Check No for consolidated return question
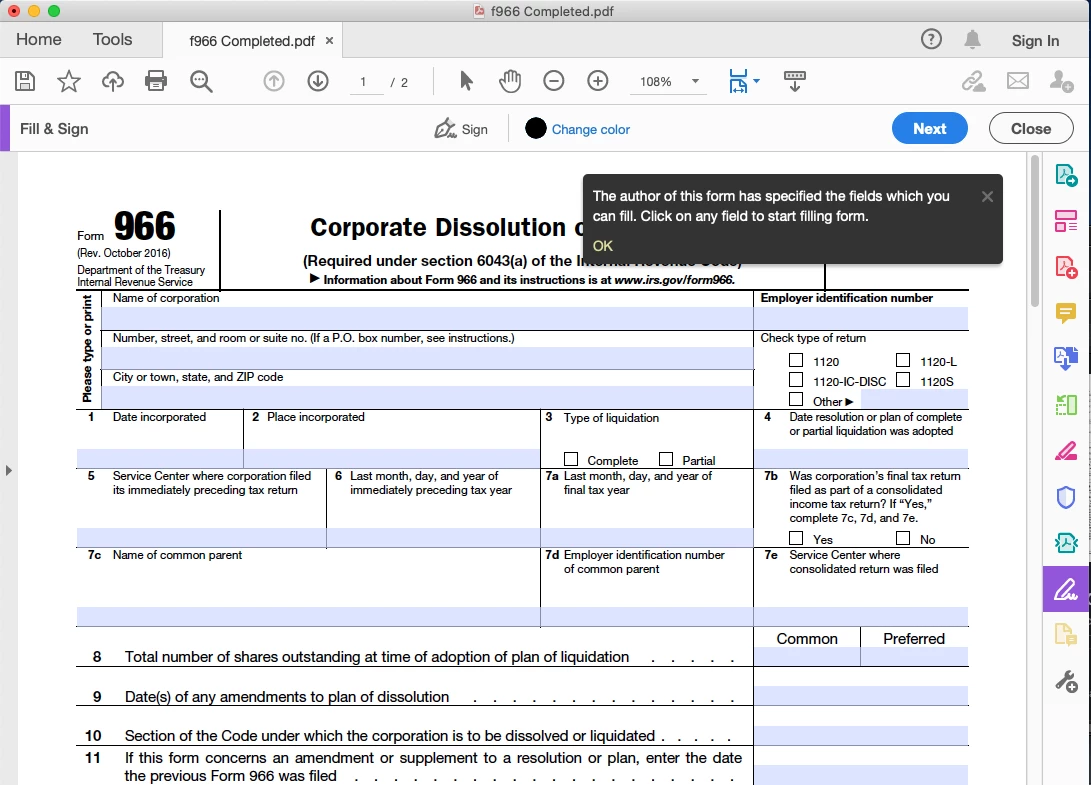 pyautogui.click(x=903, y=538)
